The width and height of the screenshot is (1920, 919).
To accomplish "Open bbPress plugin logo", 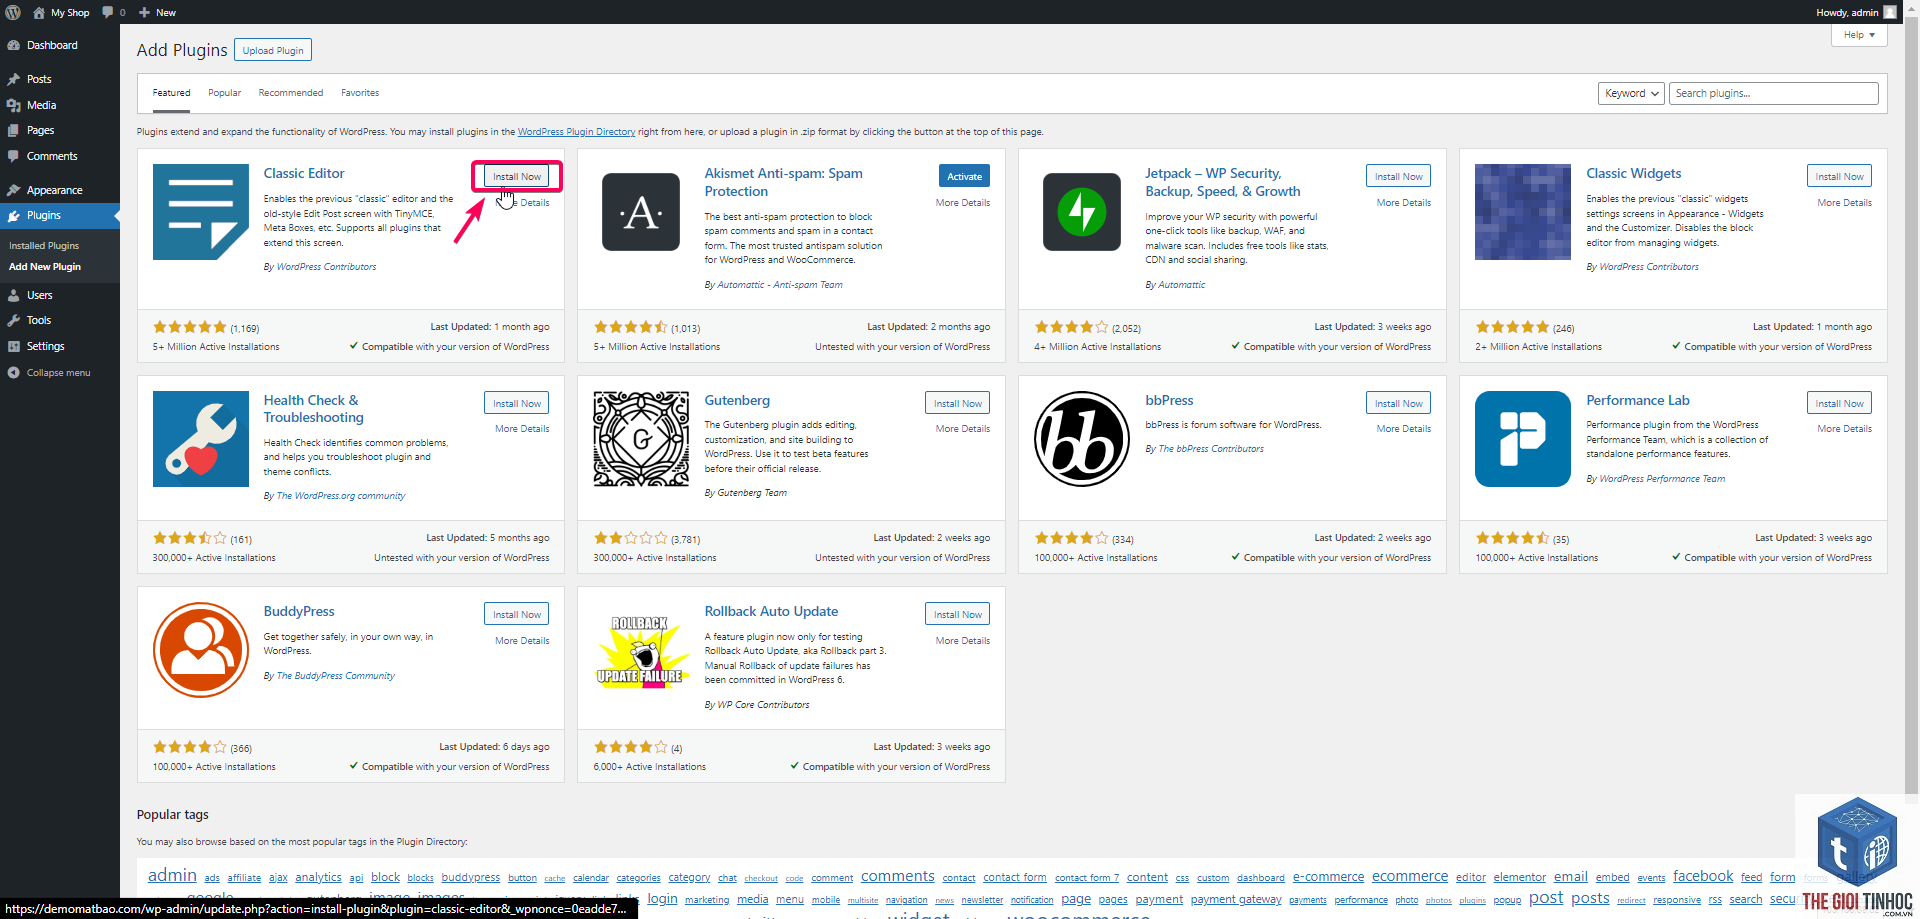I will tap(1082, 439).
